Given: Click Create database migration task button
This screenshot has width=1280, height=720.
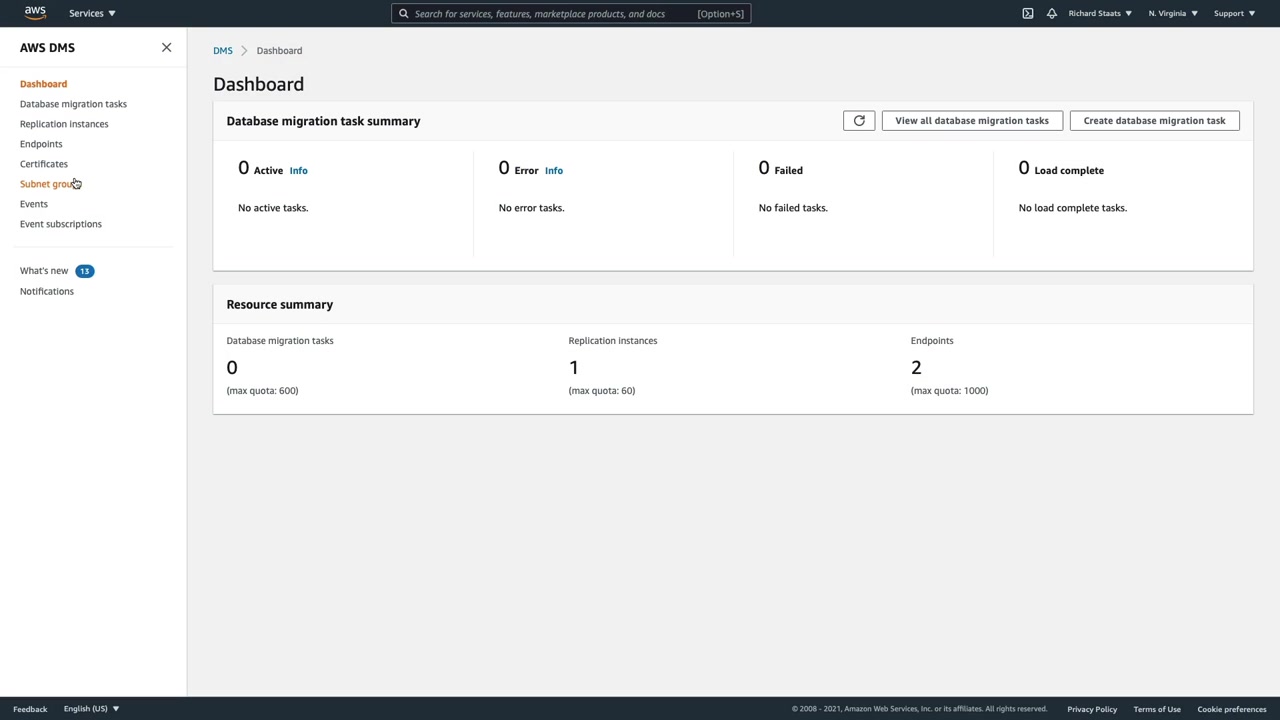Looking at the screenshot, I should pyautogui.click(x=1154, y=121).
